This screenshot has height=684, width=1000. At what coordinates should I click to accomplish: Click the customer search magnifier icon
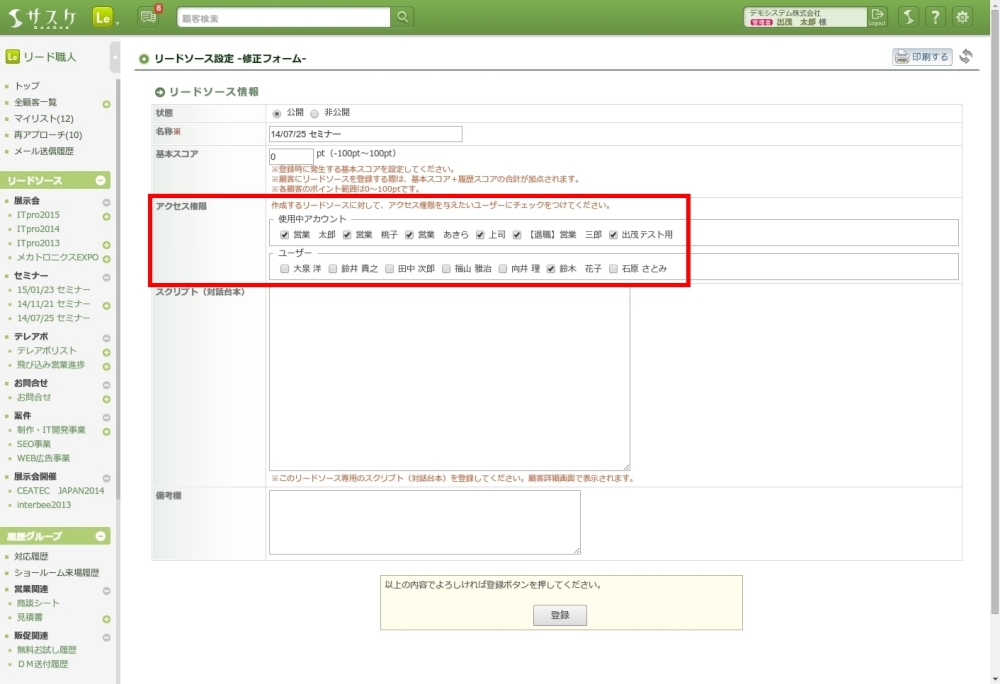click(x=403, y=17)
